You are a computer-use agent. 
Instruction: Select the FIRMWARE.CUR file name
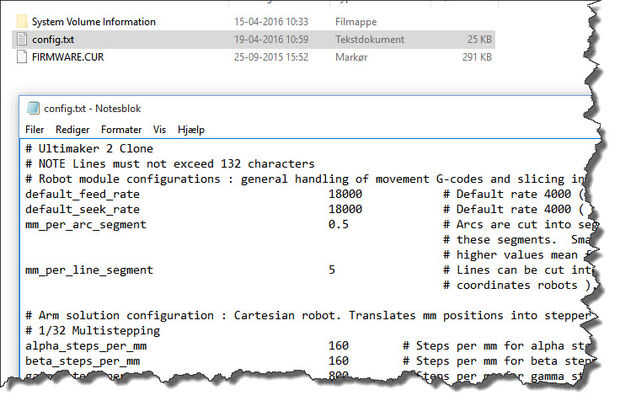pos(68,57)
